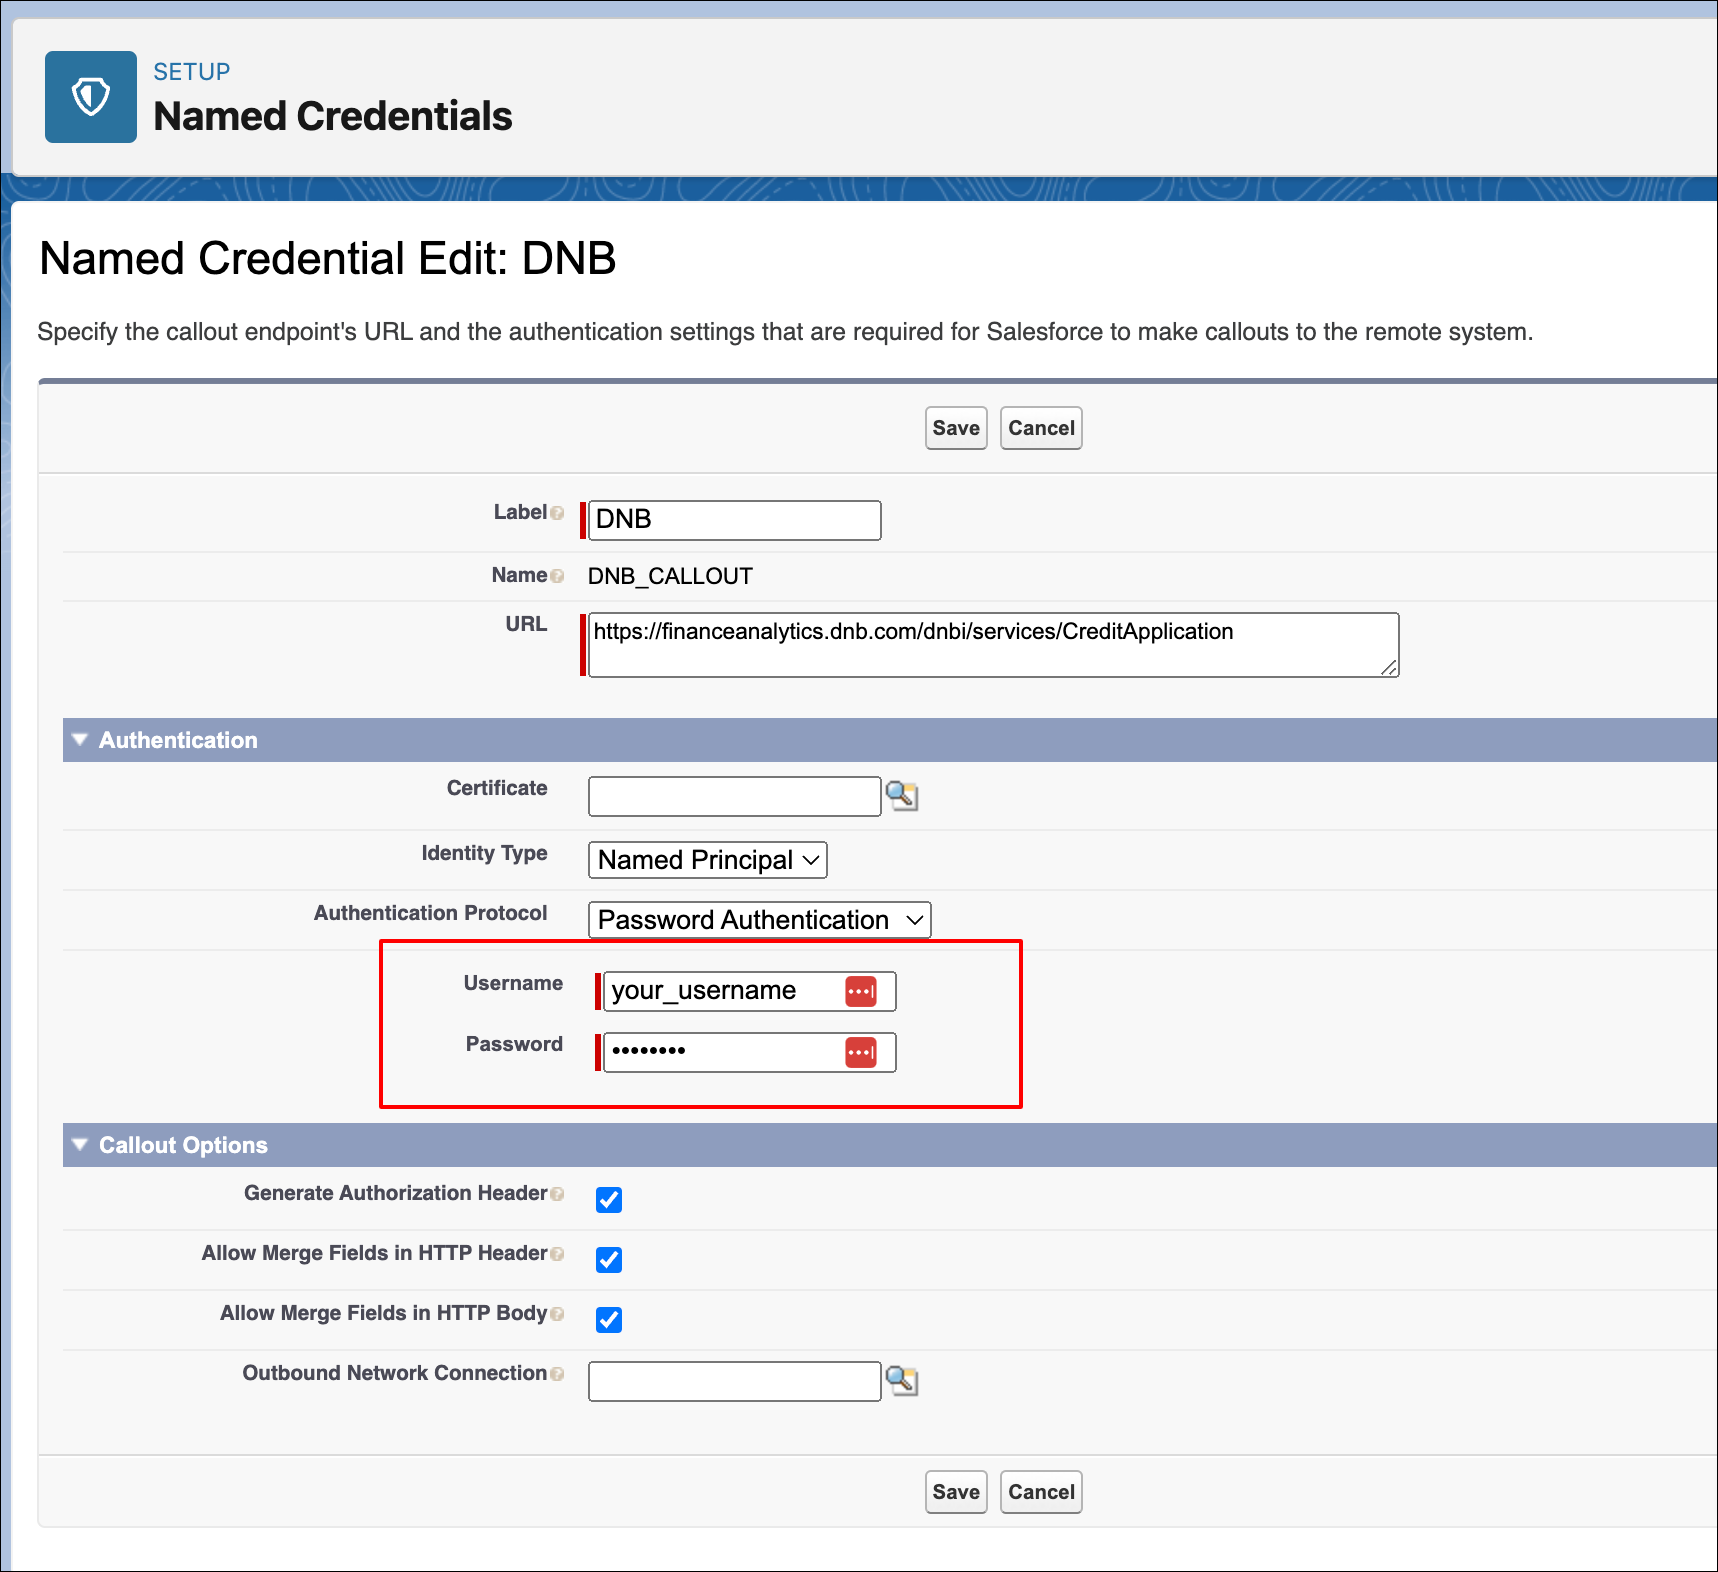Click inside the URL text area
Image resolution: width=1718 pixels, height=1572 pixels.
(994, 645)
